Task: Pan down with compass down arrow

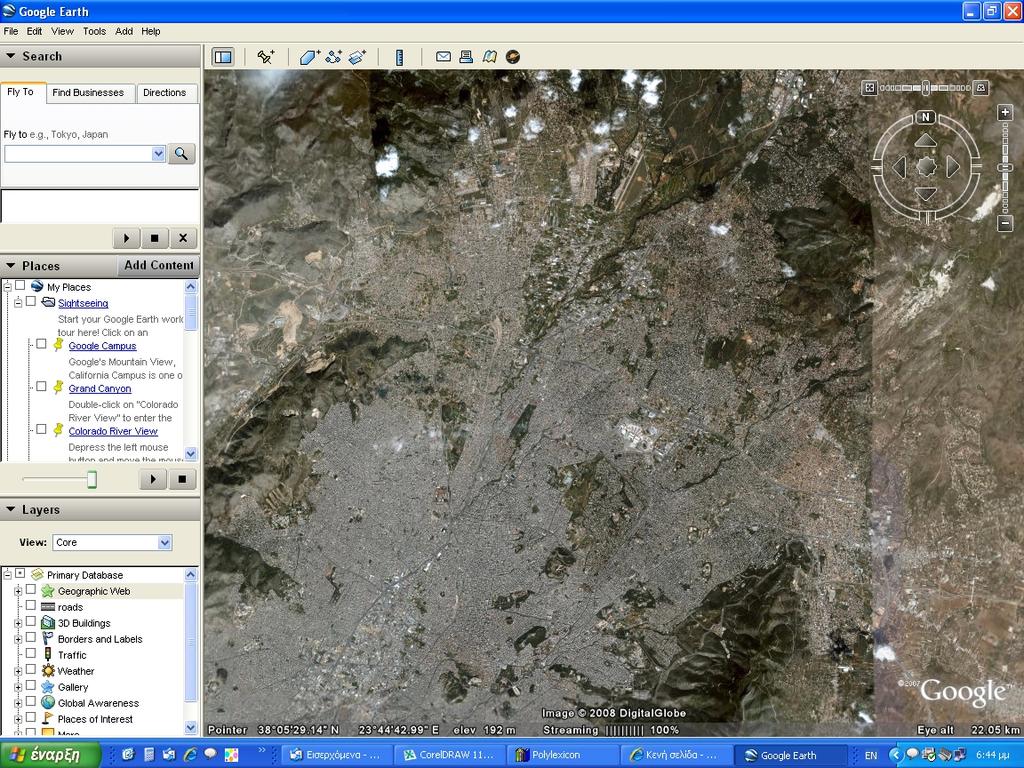Action: tap(925, 193)
